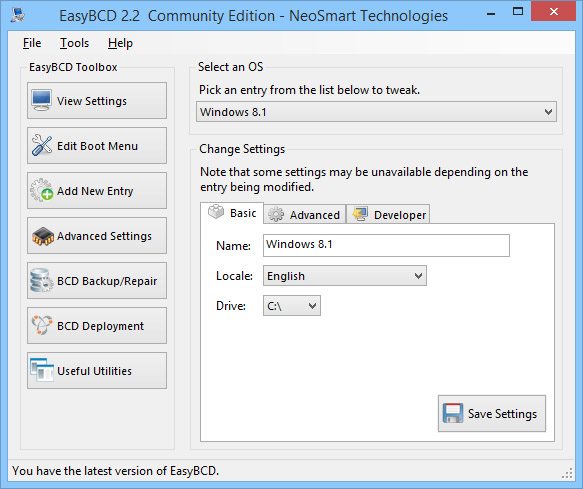Click the computer icon on Developer tab
583x489 pixels.
[360, 215]
